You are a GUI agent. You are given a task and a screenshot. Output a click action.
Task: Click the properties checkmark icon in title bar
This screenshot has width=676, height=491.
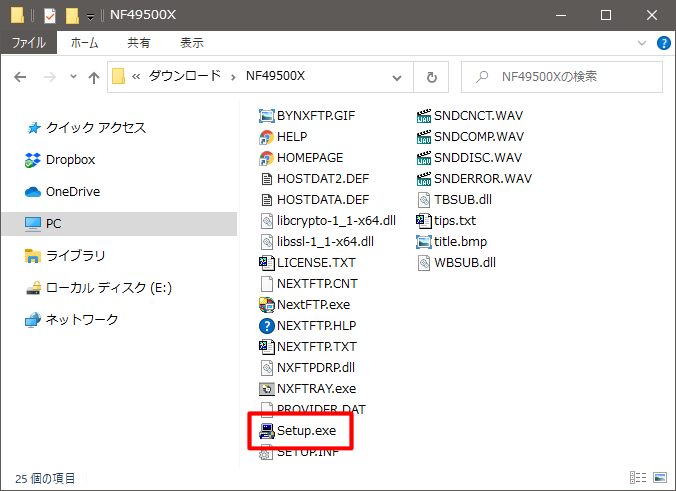50,16
